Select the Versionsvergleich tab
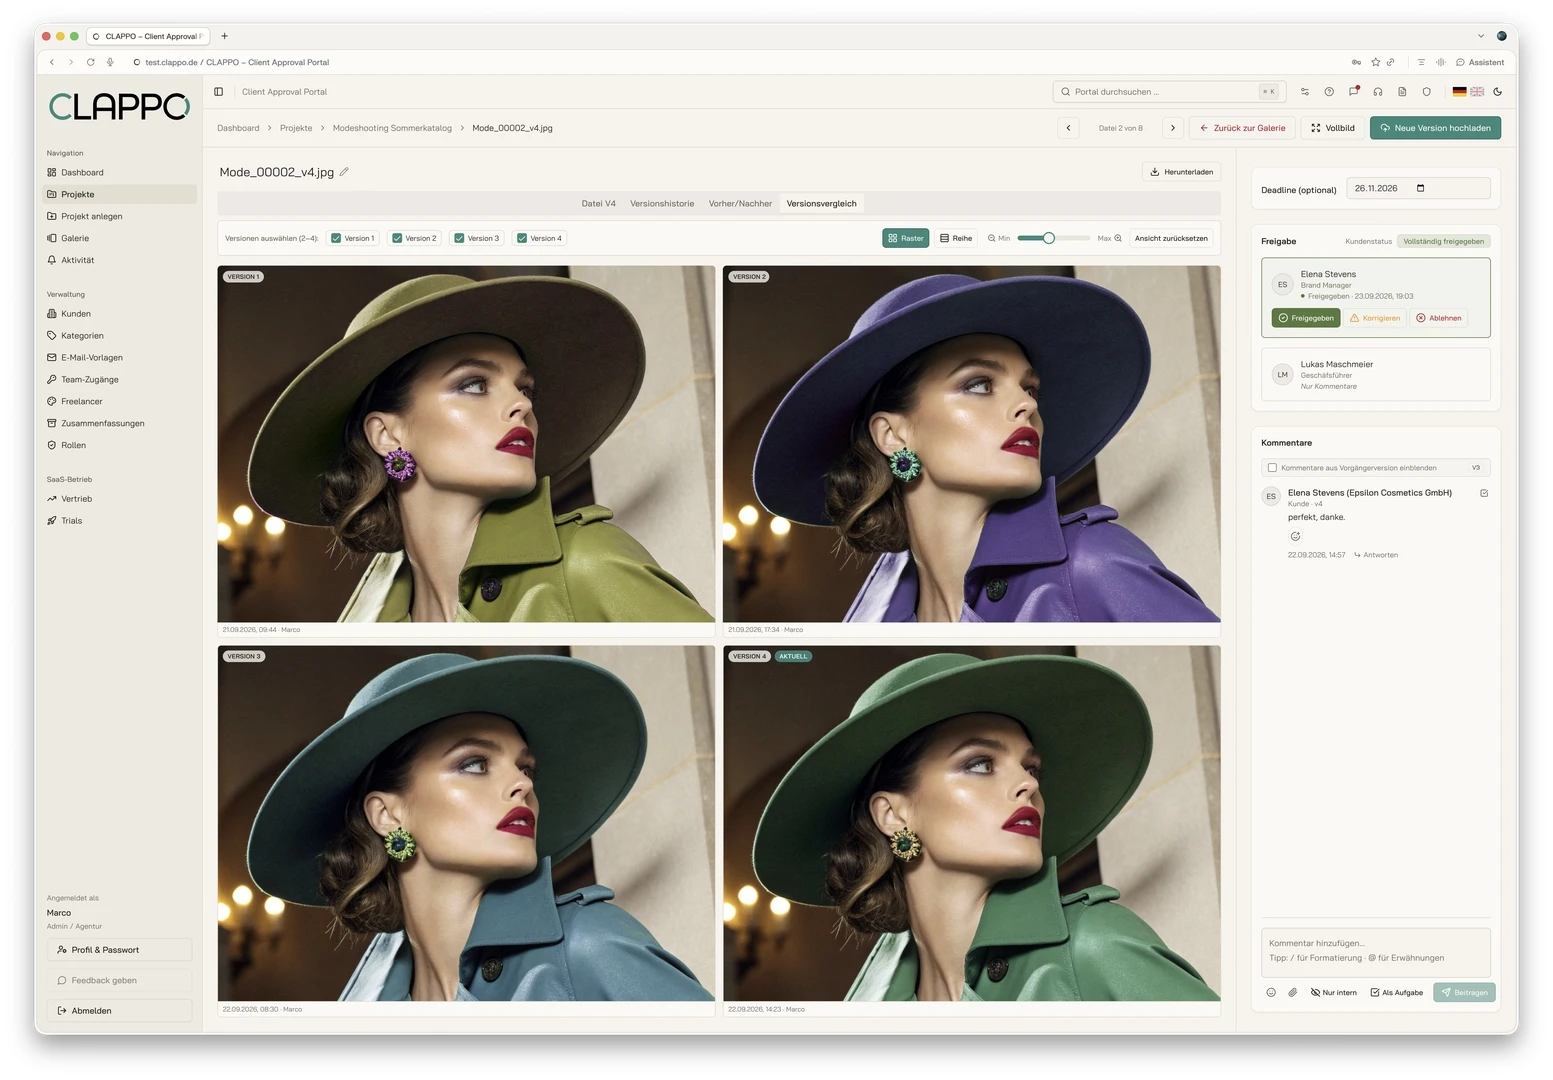 click(821, 204)
